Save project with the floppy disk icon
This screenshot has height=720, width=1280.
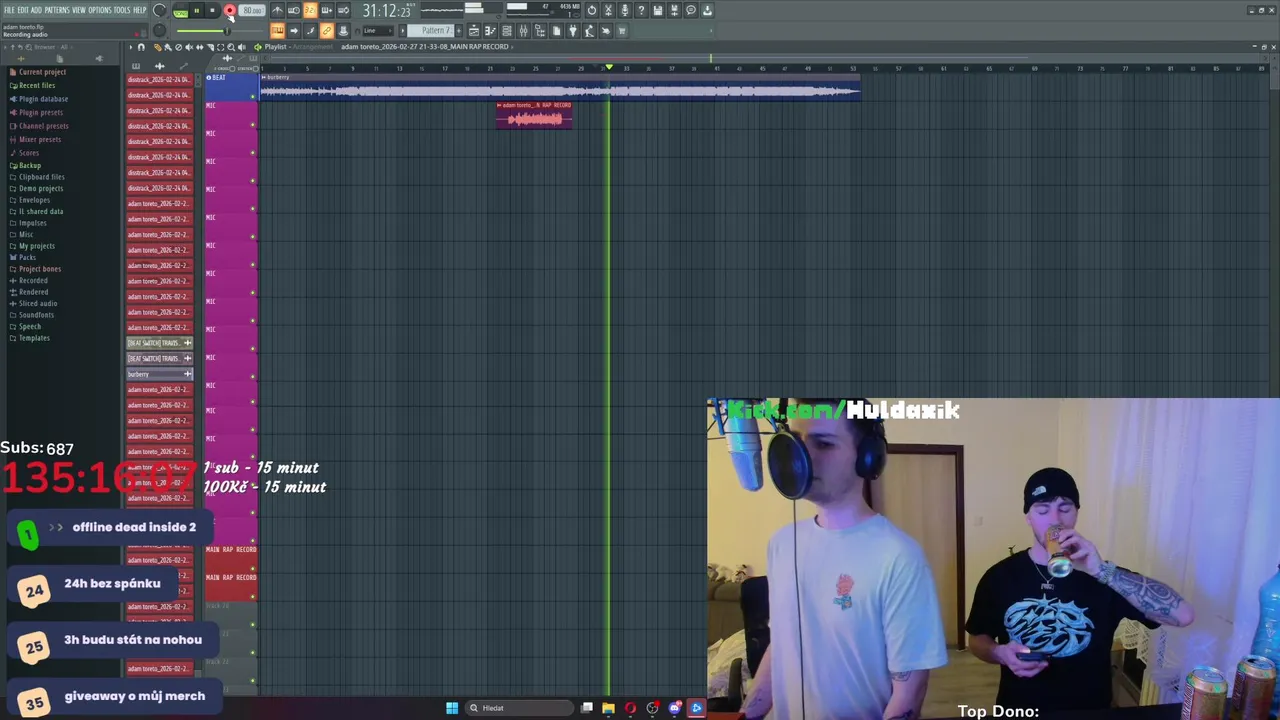[x=657, y=10]
